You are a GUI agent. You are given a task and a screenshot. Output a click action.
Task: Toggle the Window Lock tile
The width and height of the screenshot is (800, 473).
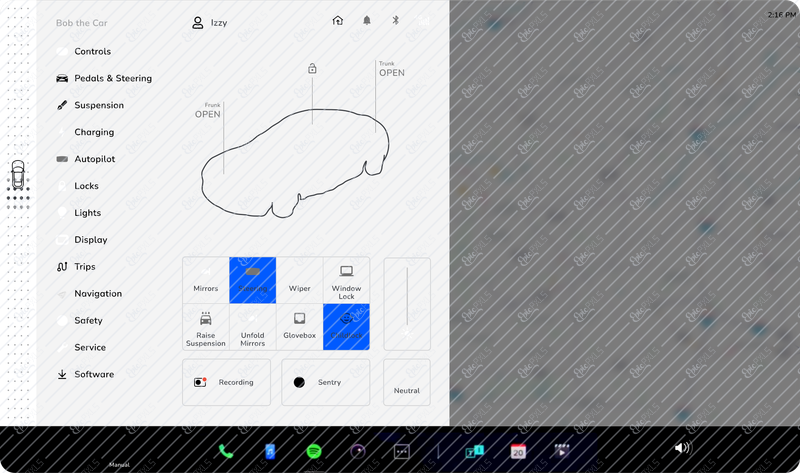click(346, 280)
